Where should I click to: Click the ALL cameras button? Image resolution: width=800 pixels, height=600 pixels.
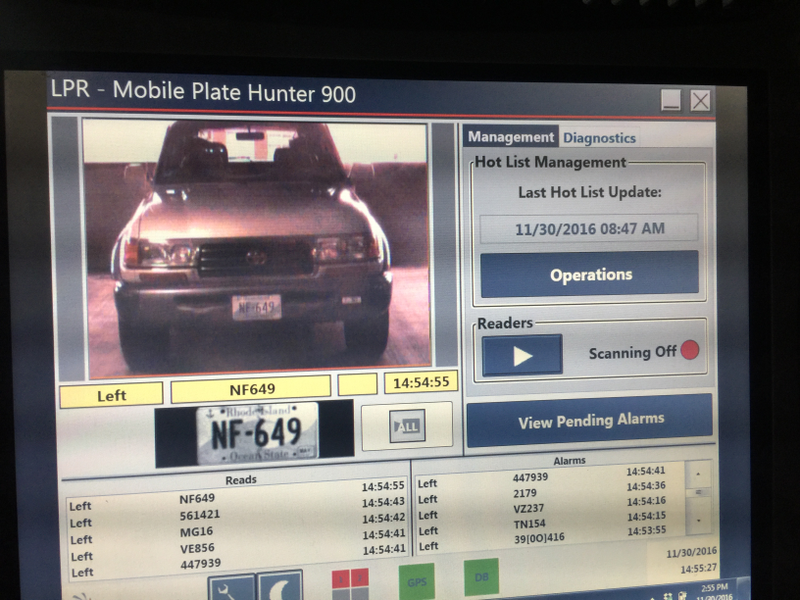tap(407, 426)
